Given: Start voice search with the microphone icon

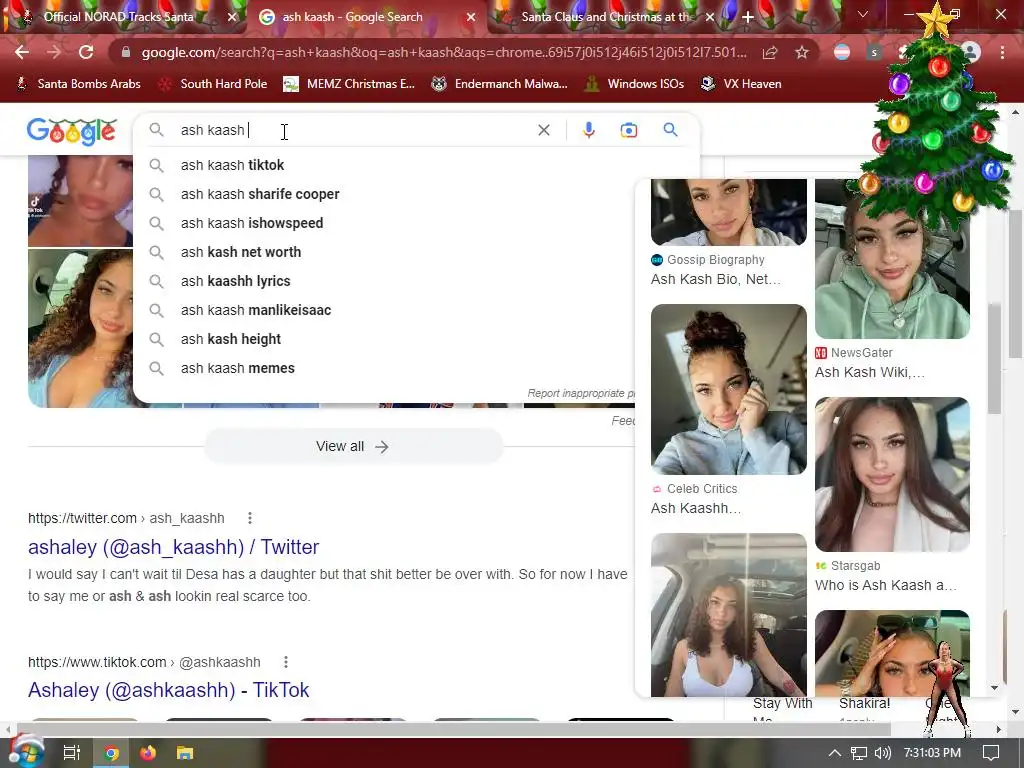Looking at the screenshot, I should (x=588, y=130).
